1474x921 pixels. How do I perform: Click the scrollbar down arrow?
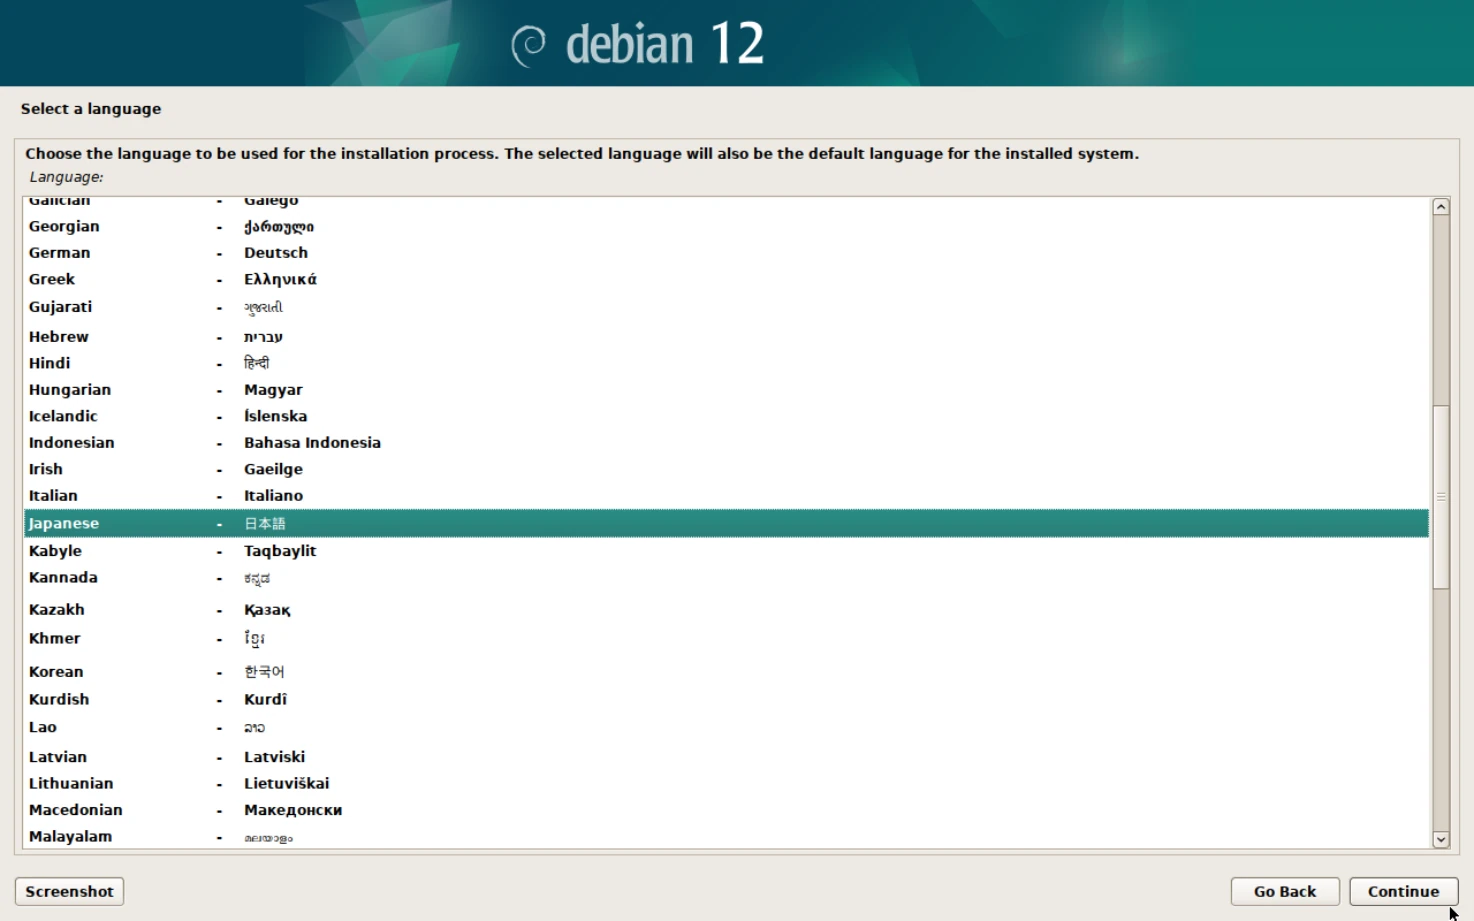point(1441,840)
